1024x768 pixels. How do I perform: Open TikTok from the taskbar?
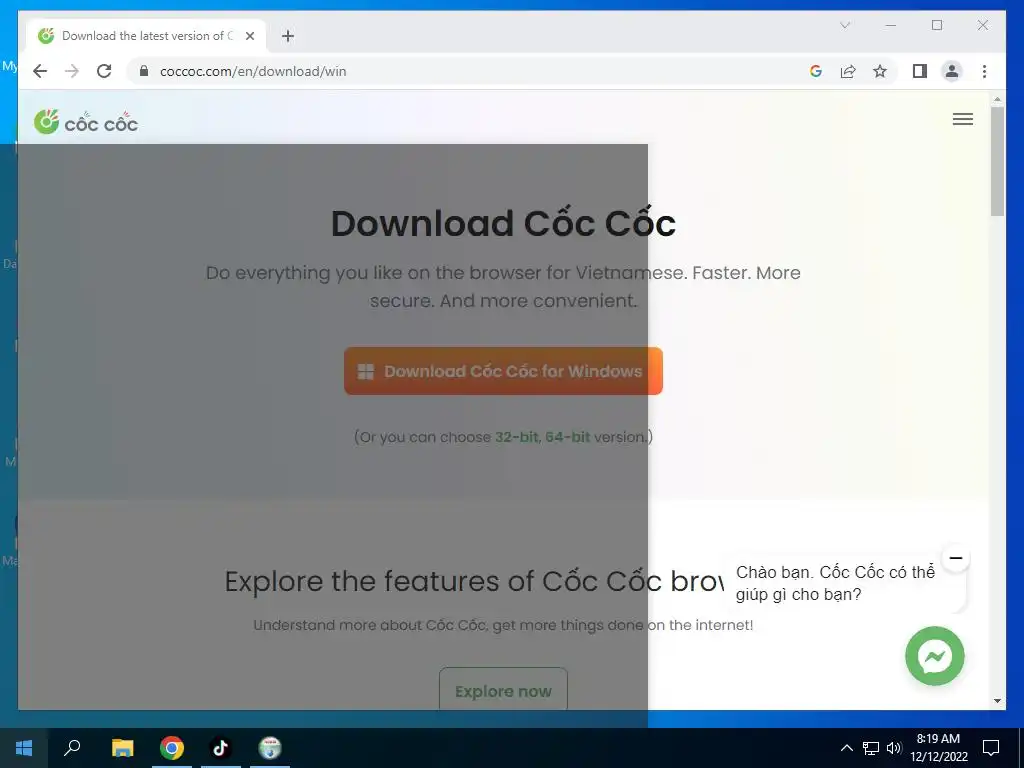pyautogui.click(x=221, y=748)
